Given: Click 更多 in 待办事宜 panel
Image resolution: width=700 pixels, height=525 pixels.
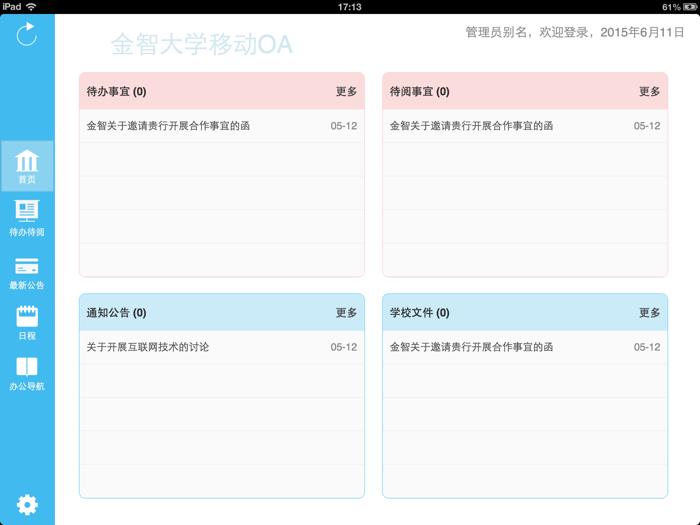Looking at the screenshot, I should coord(346,92).
